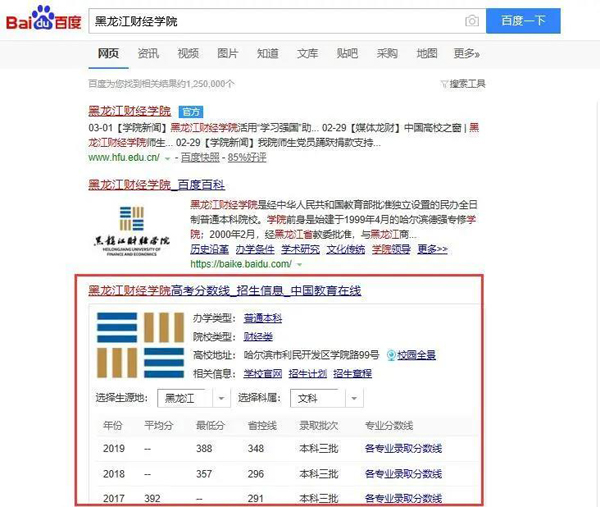This screenshot has height=507, width=600.
Task: Open the 历史沿革 sublink
Action: click(x=210, y=249)
